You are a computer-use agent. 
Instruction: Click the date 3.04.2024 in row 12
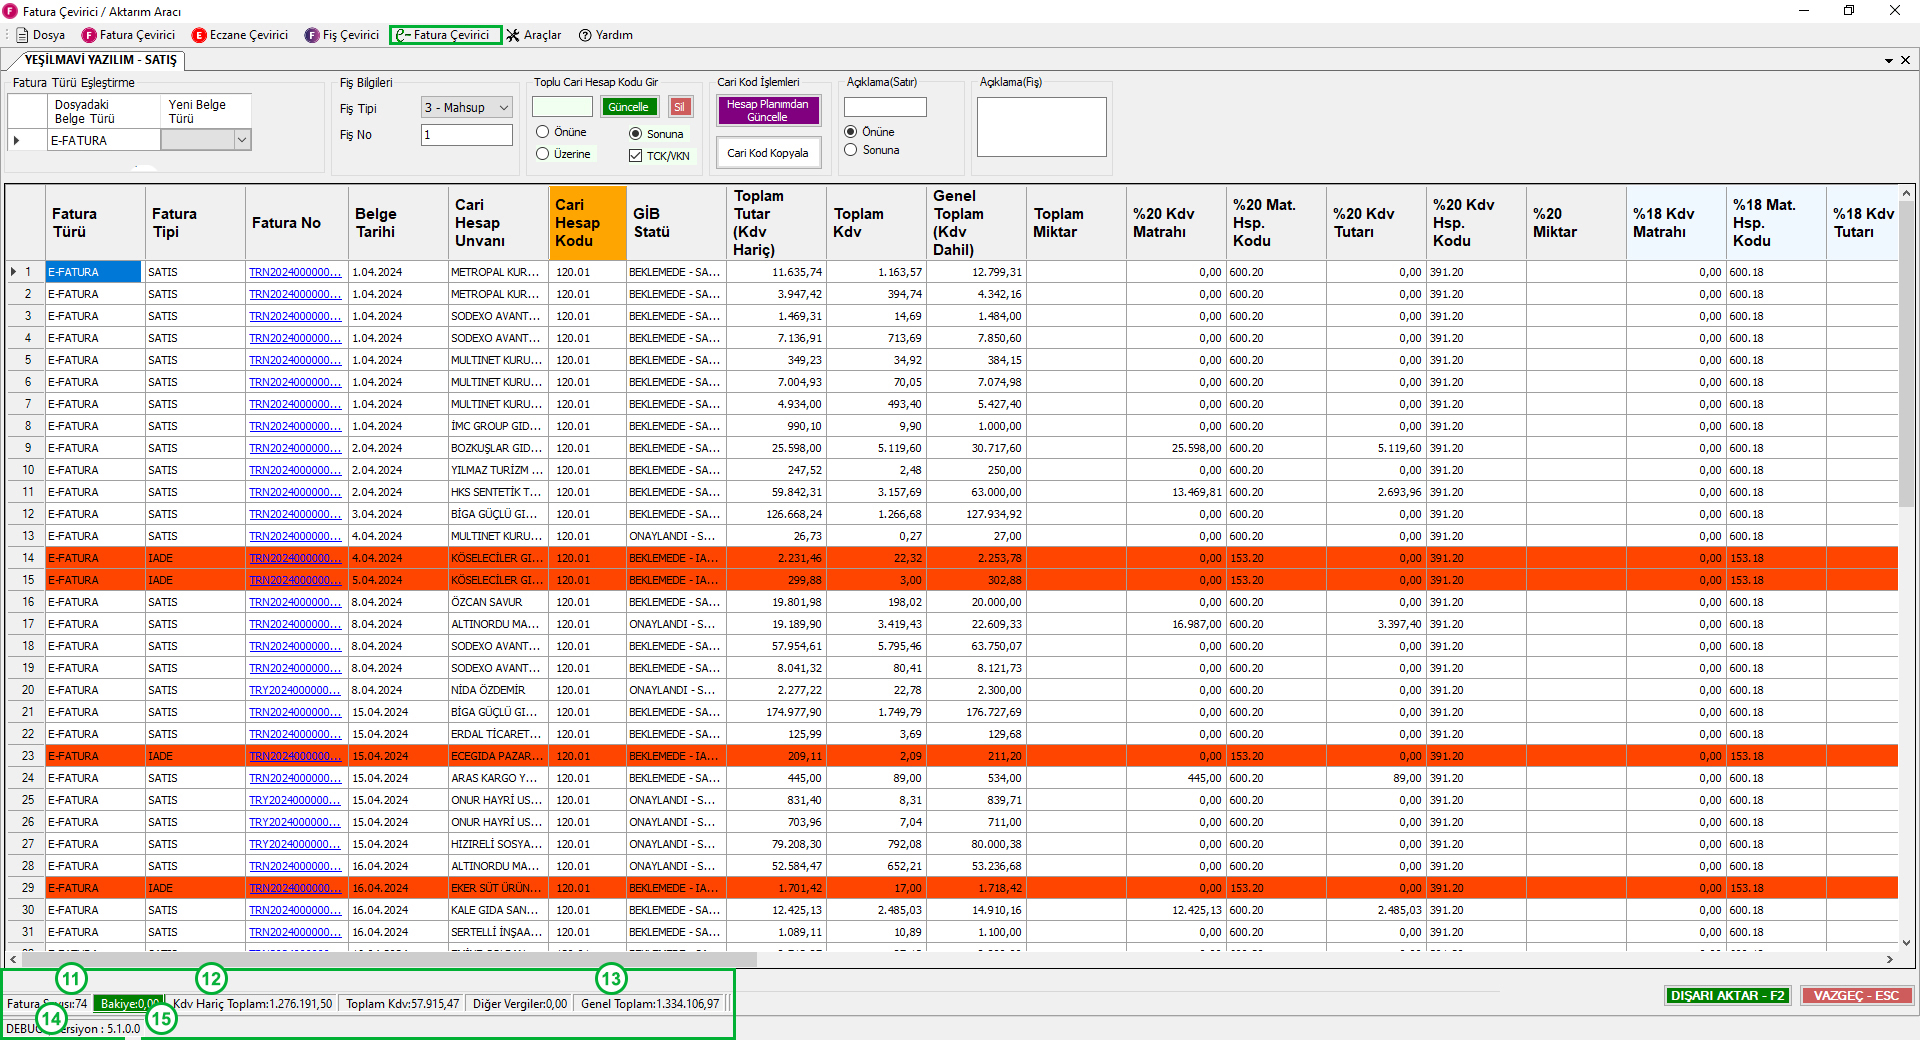click(397, 514)
